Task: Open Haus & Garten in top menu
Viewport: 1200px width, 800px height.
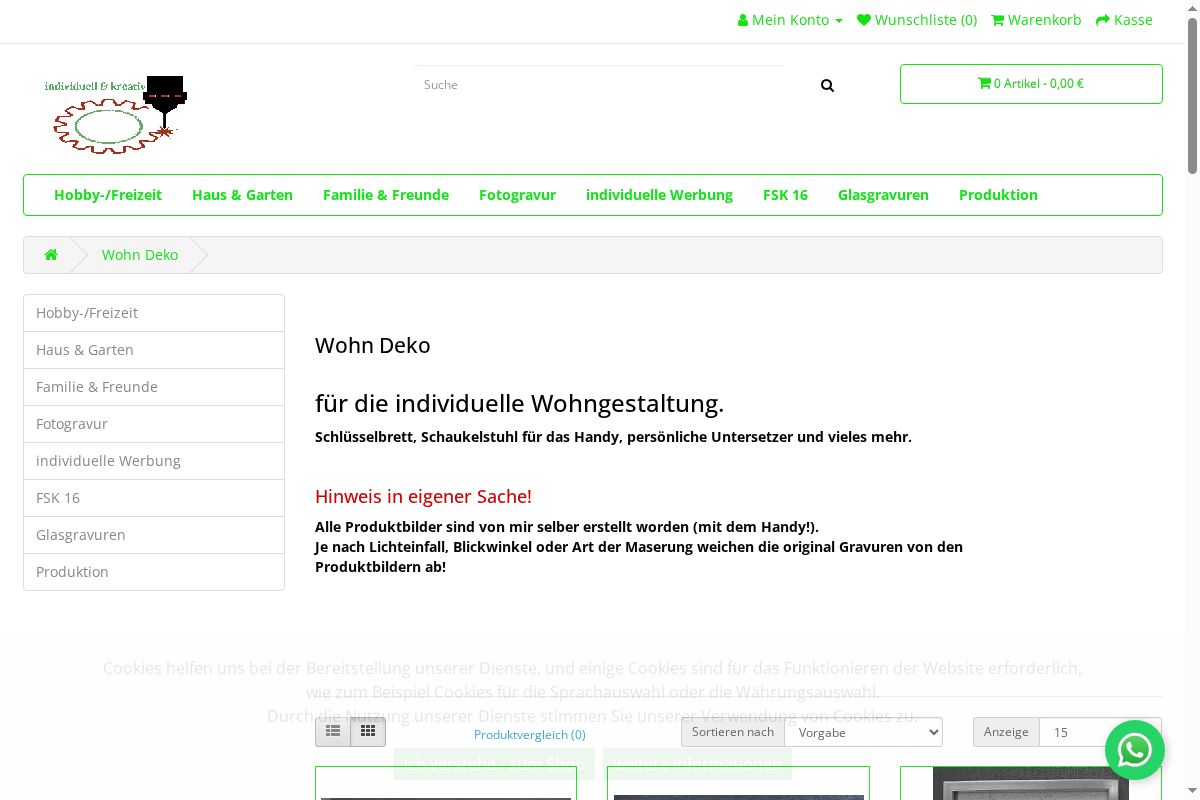Action: click(242, 195)
